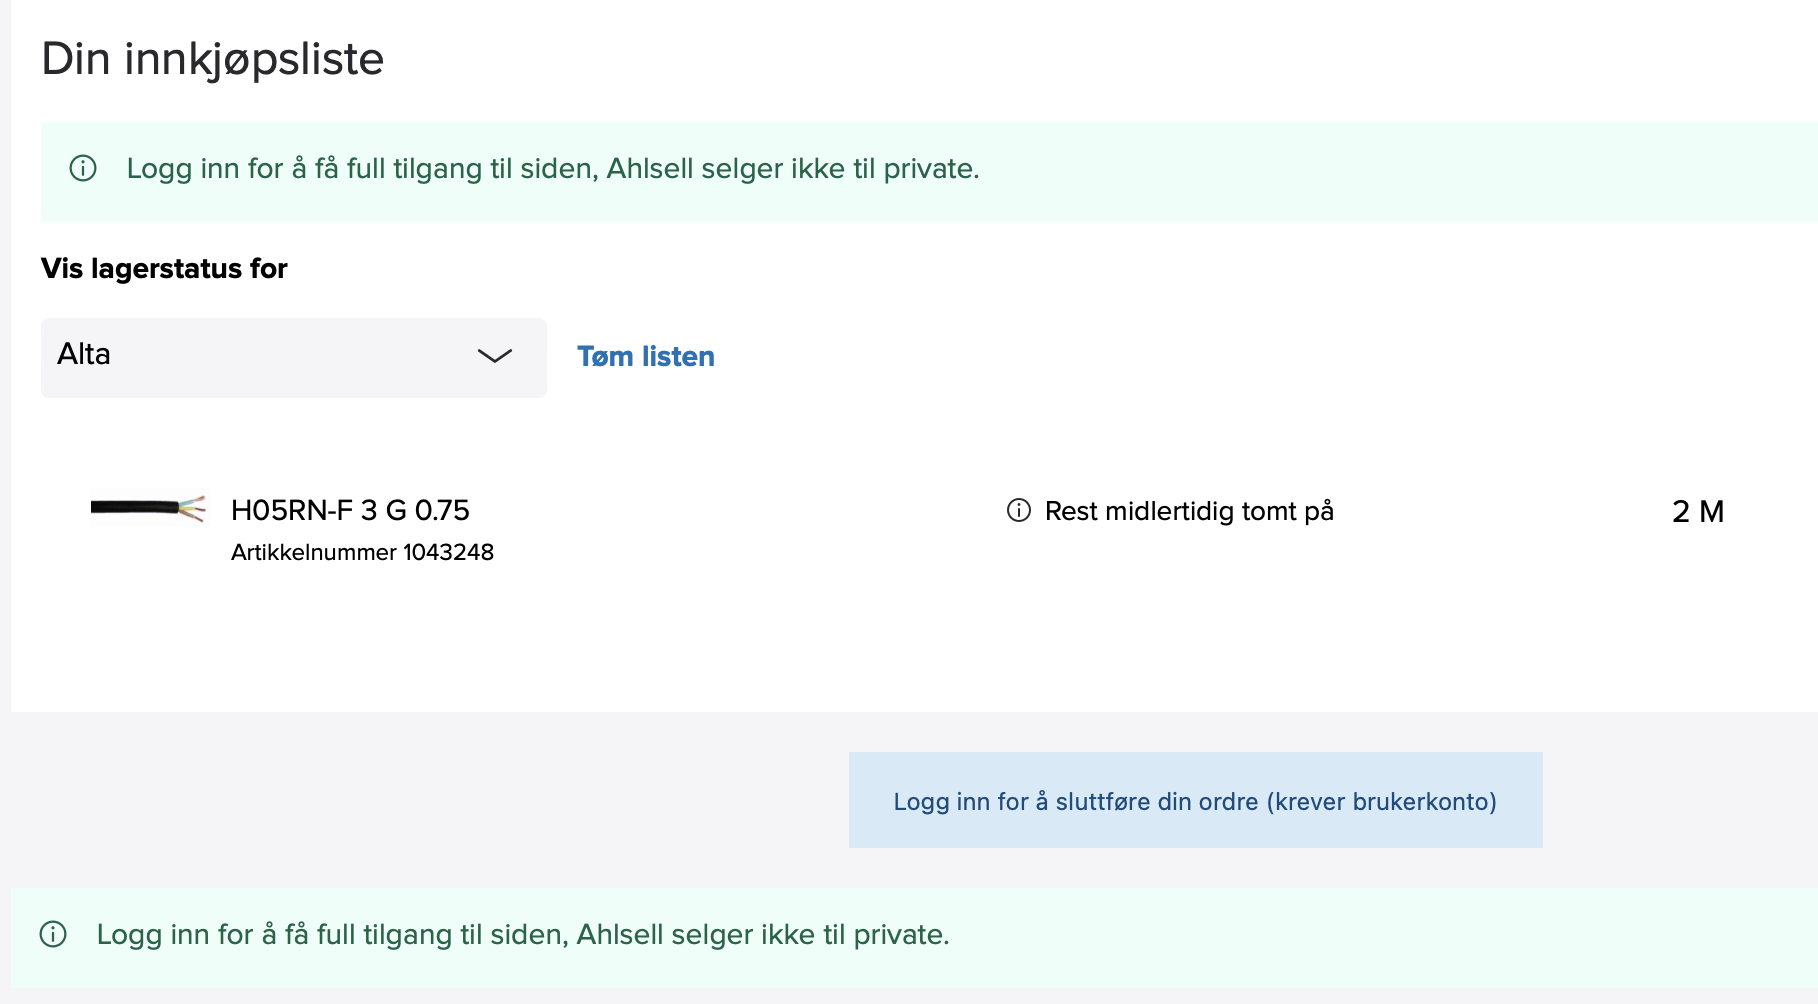Click the Din innkjøpsliste heading
Screen dimensions: 1818x1004
212,59
